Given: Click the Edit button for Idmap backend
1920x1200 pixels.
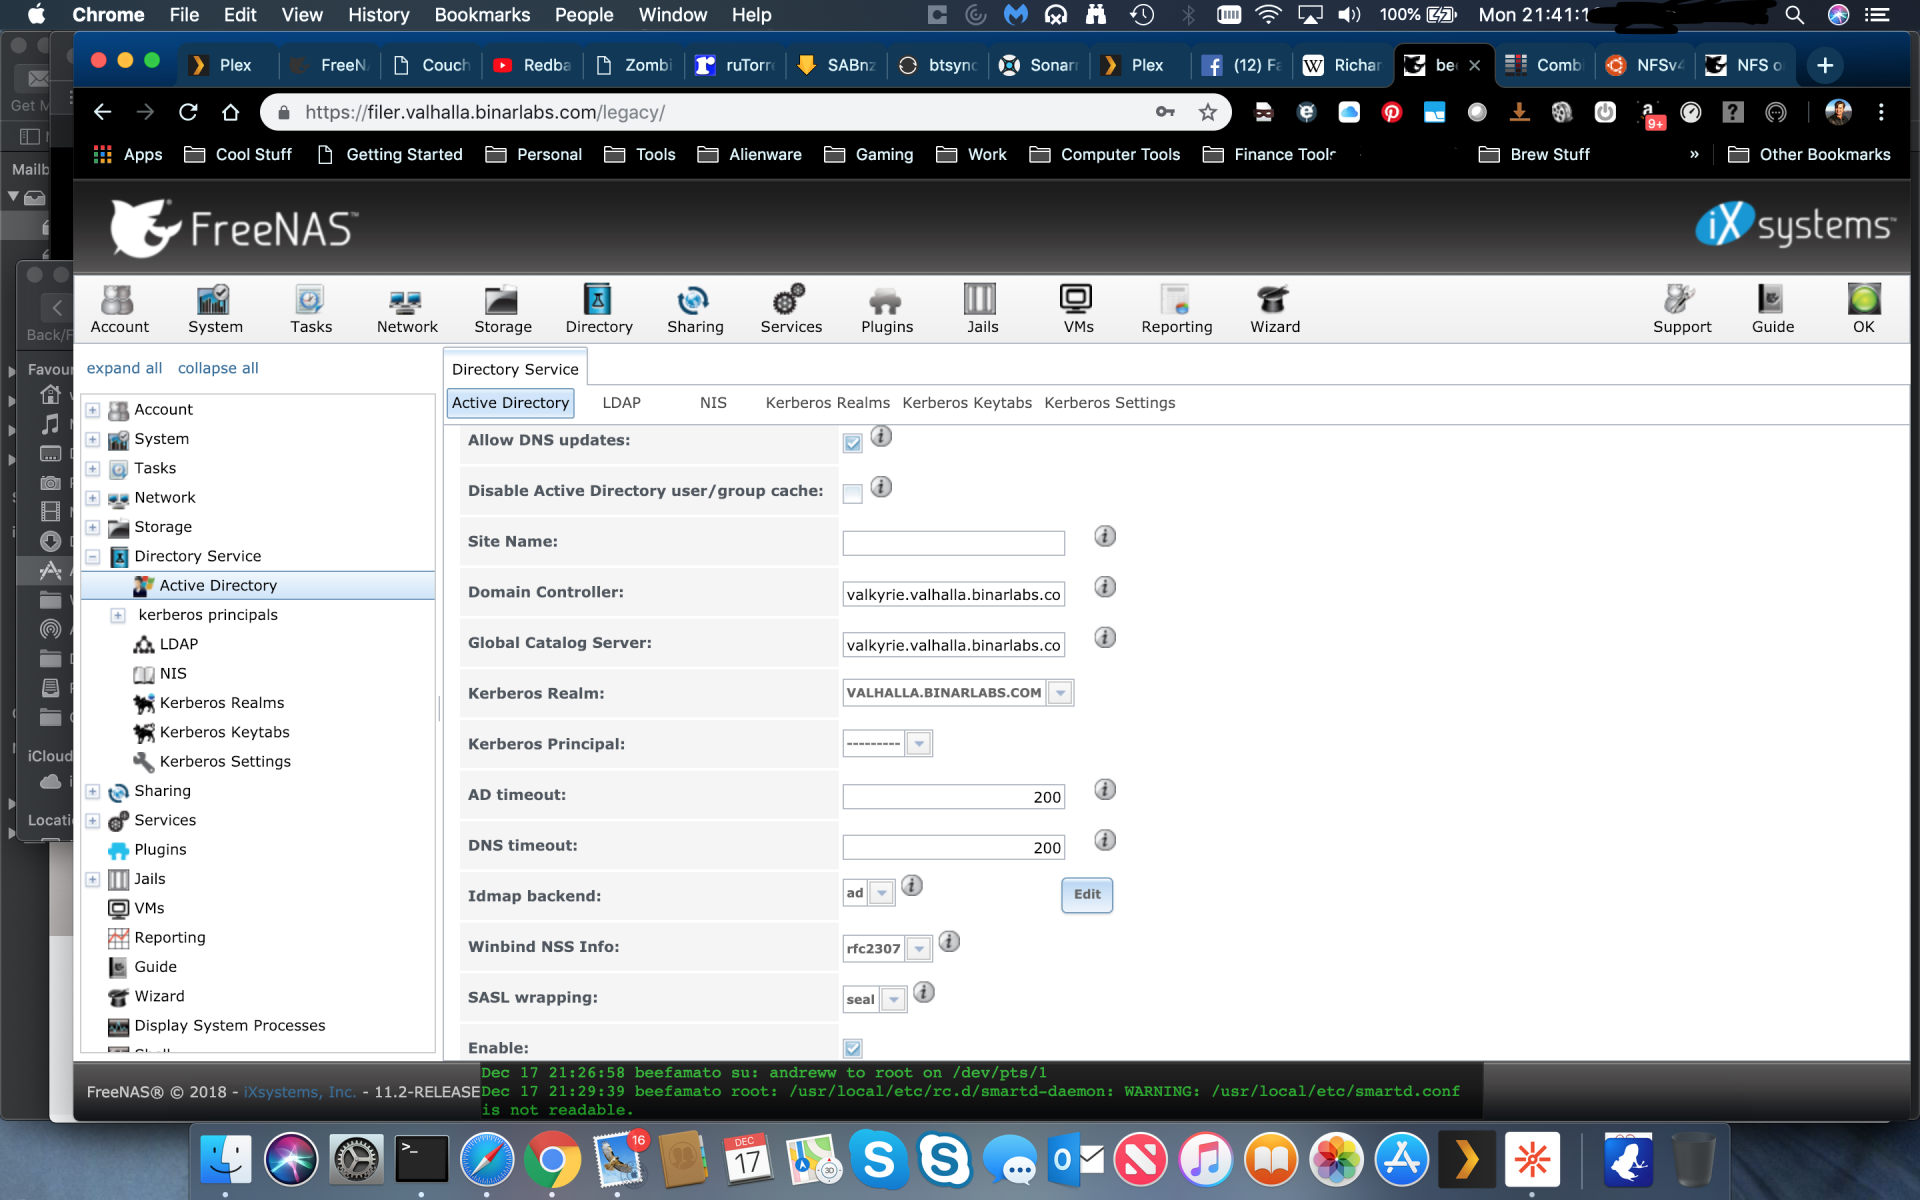Looking at the screenshot, I should pos(1087,895).
